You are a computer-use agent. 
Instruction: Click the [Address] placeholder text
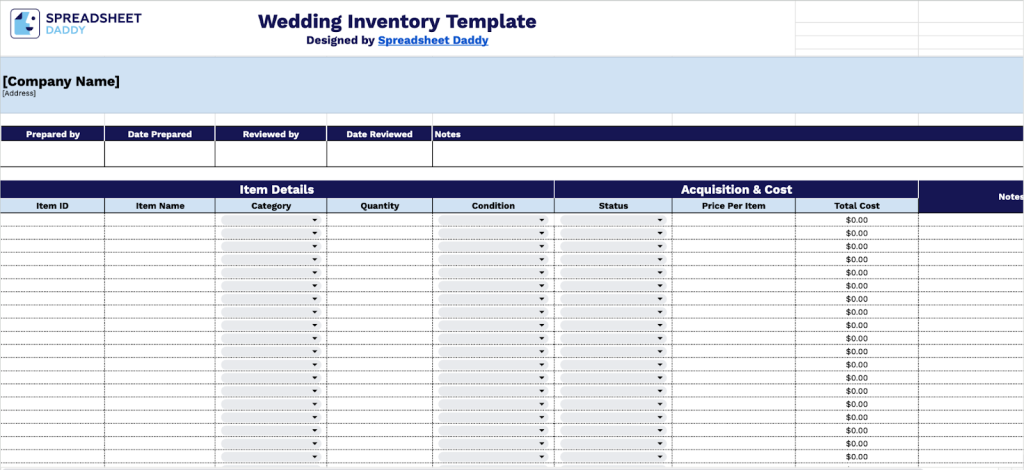19,94
